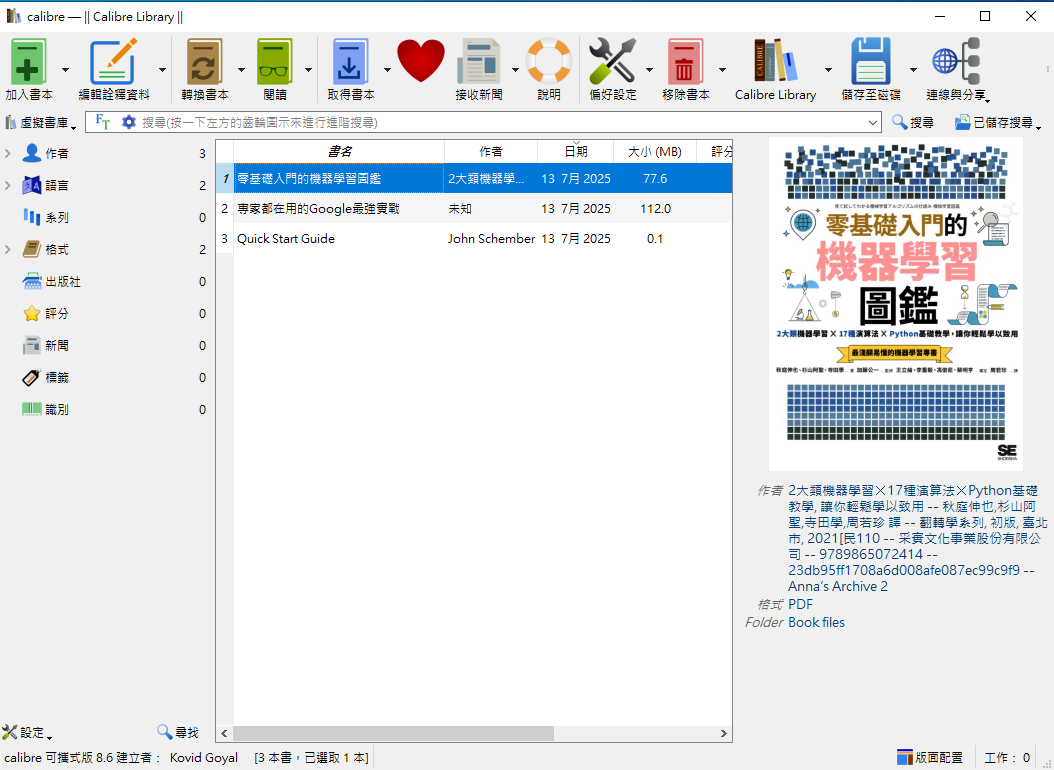Click the horizontal scrollbar thumb
This screenshot has height=770, width=1054.
pyautogui.click(x=393, y=733)
